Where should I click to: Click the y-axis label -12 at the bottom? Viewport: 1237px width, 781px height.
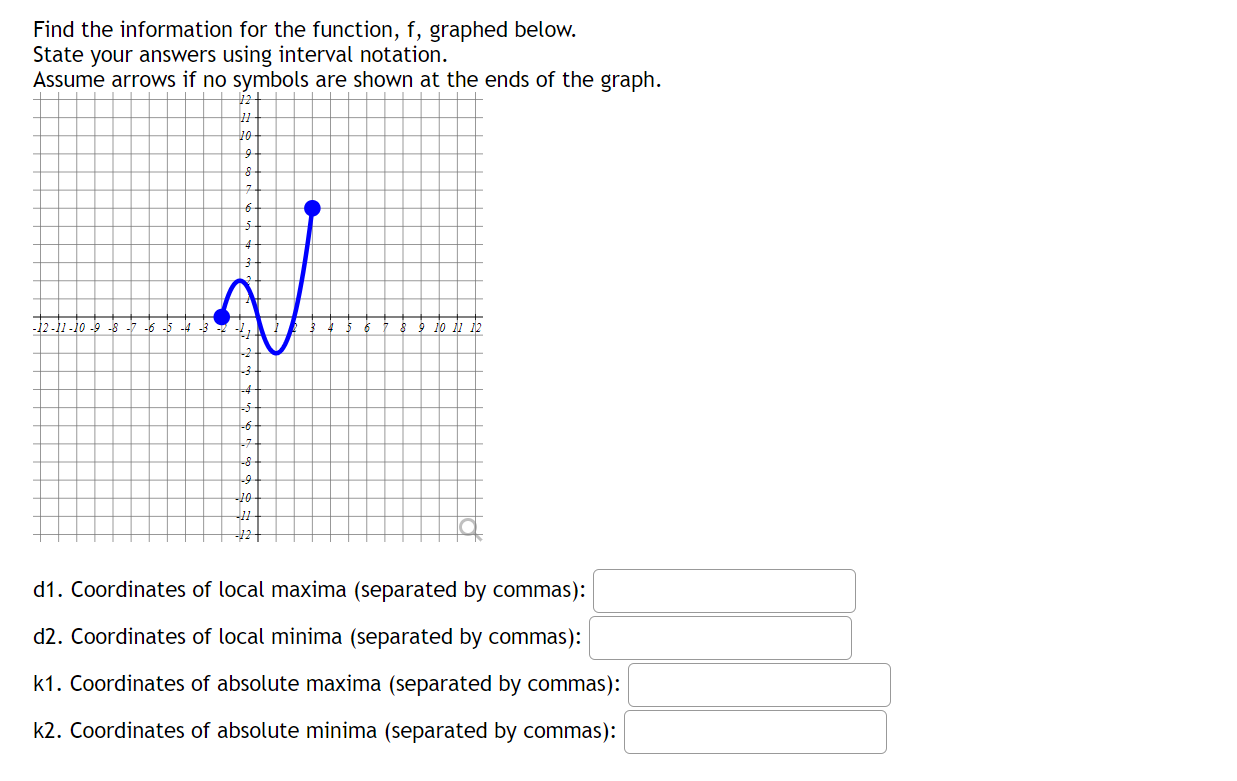coord(245,536)
